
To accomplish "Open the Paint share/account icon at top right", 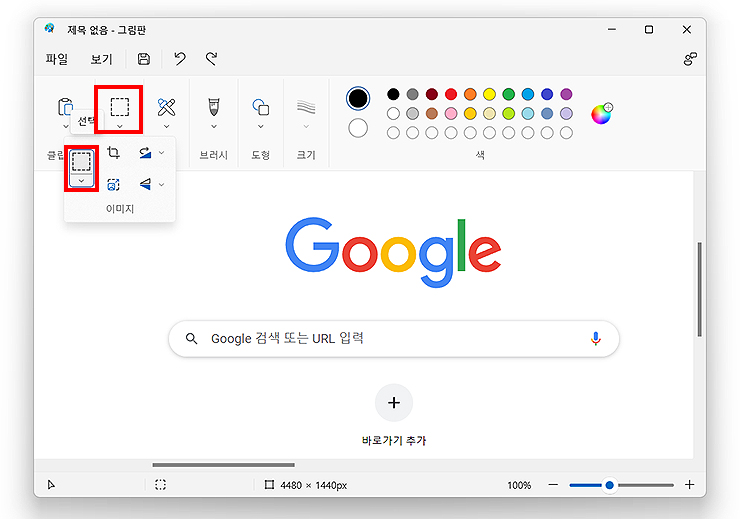I will coord(690,59).
